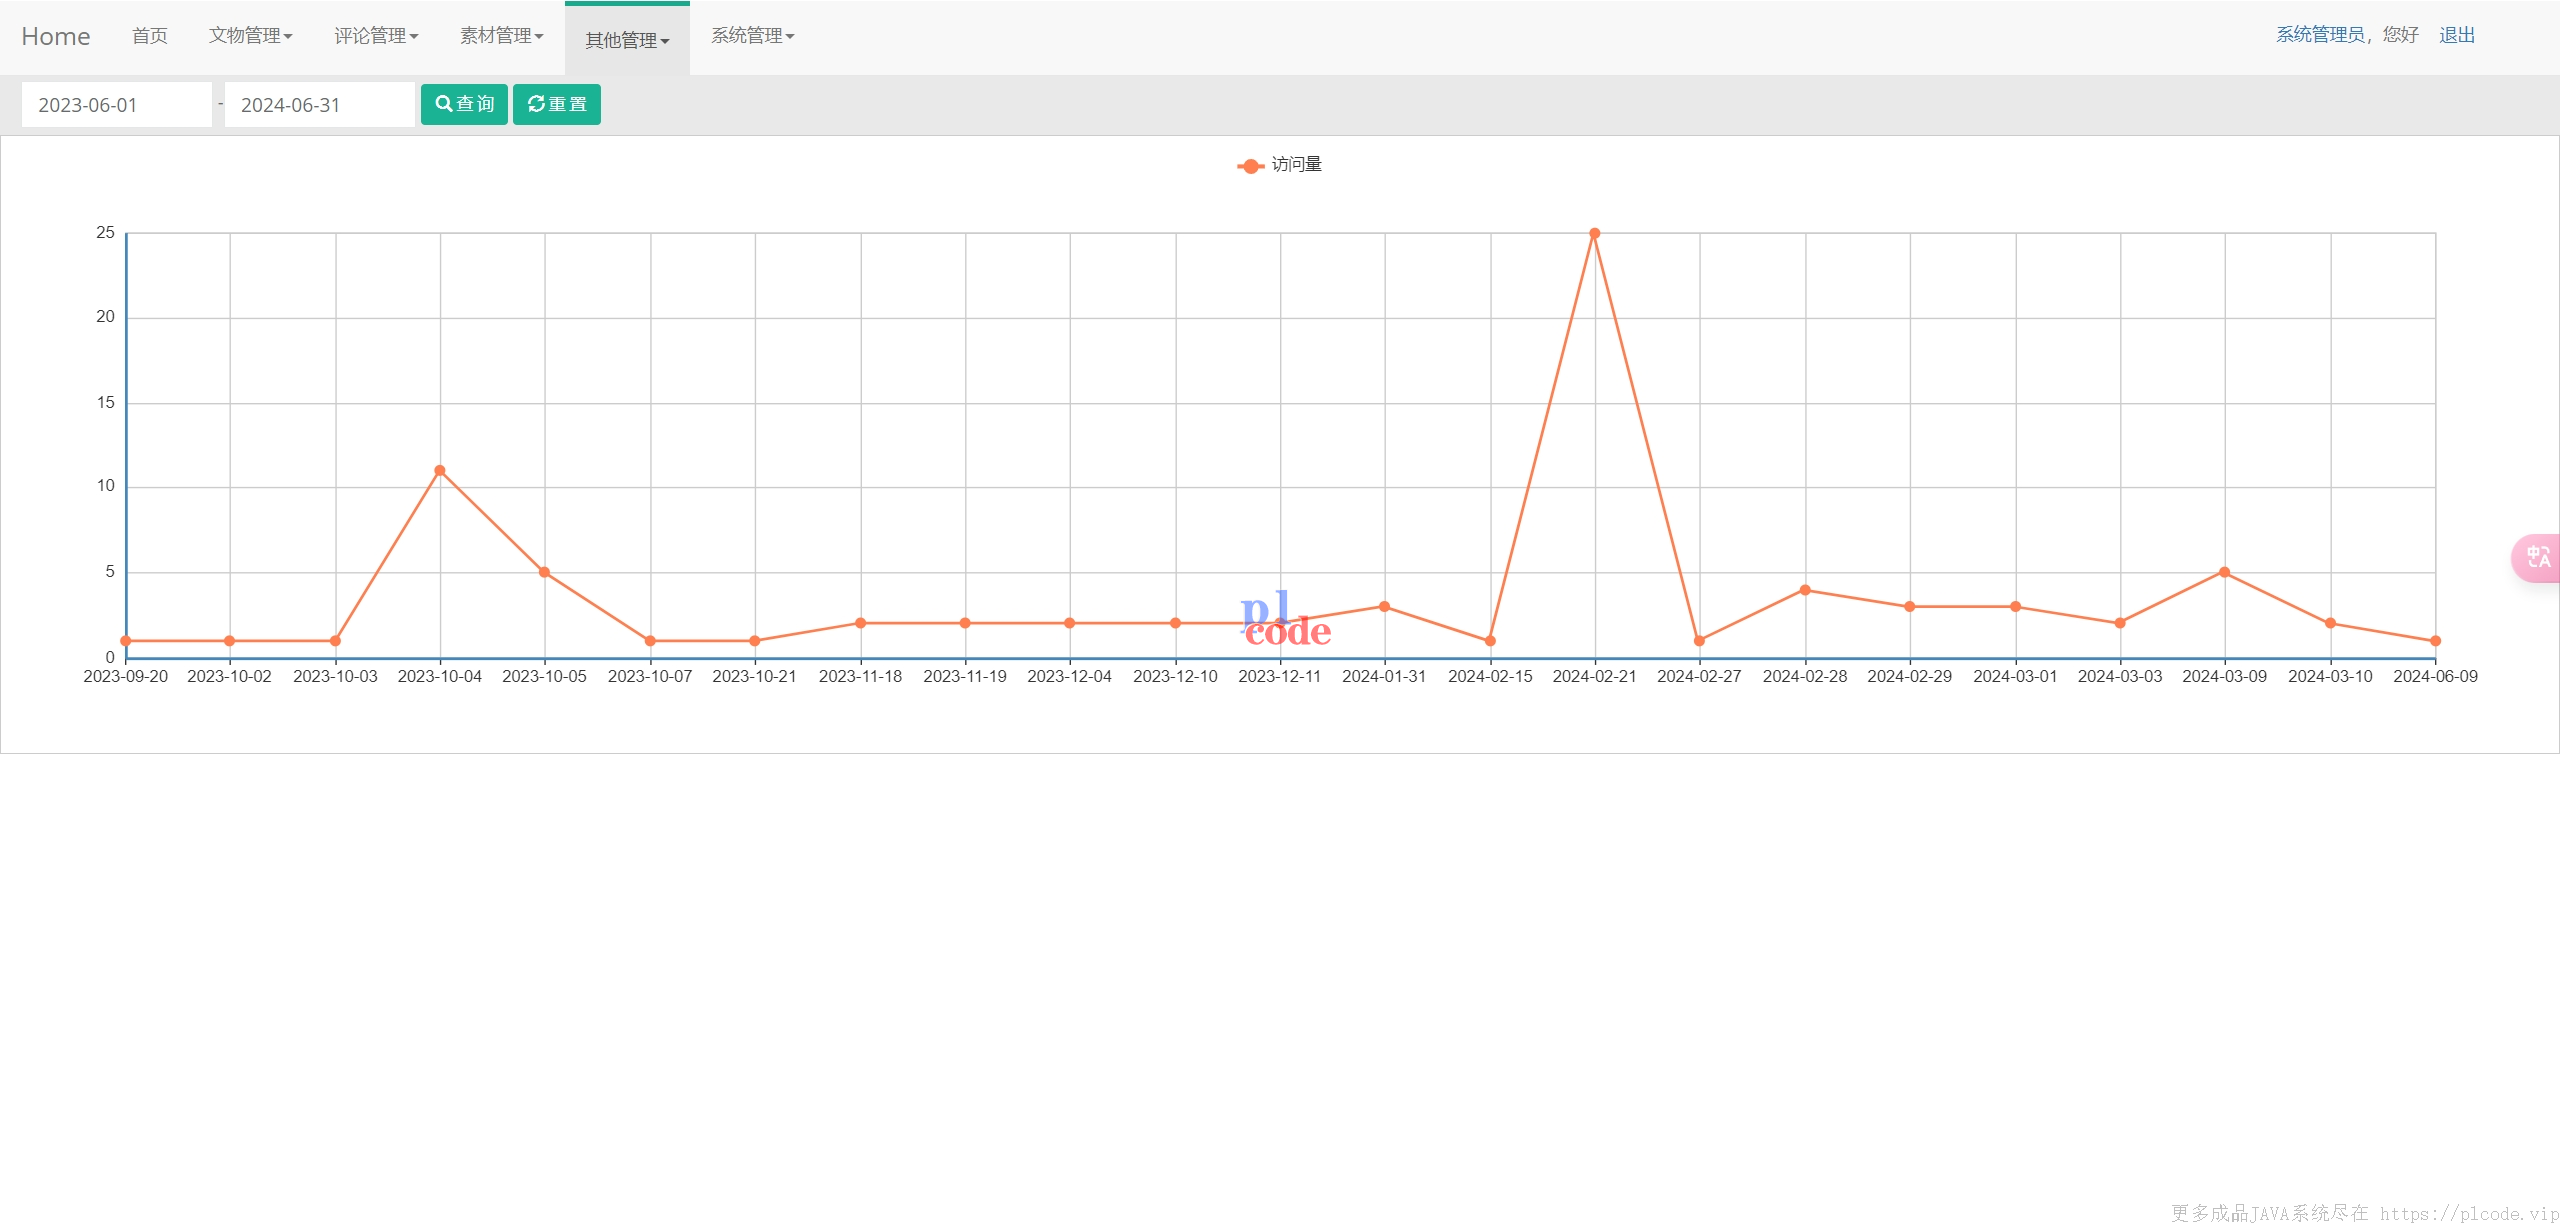Click the data point at 2024-06-09
This screenshot has width=2560, height=1230.
2435,640
